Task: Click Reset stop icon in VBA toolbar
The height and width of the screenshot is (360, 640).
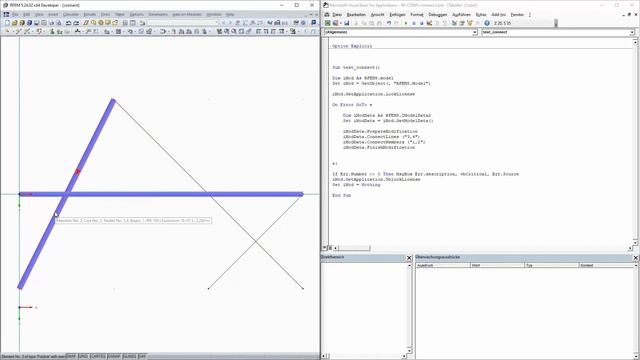Action: (421, 23)
